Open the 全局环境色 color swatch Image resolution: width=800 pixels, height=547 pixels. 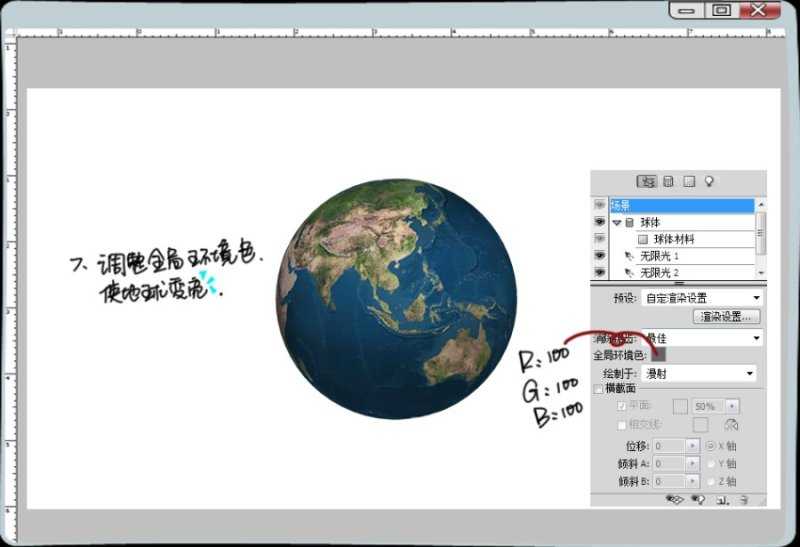tap(660, 355)
